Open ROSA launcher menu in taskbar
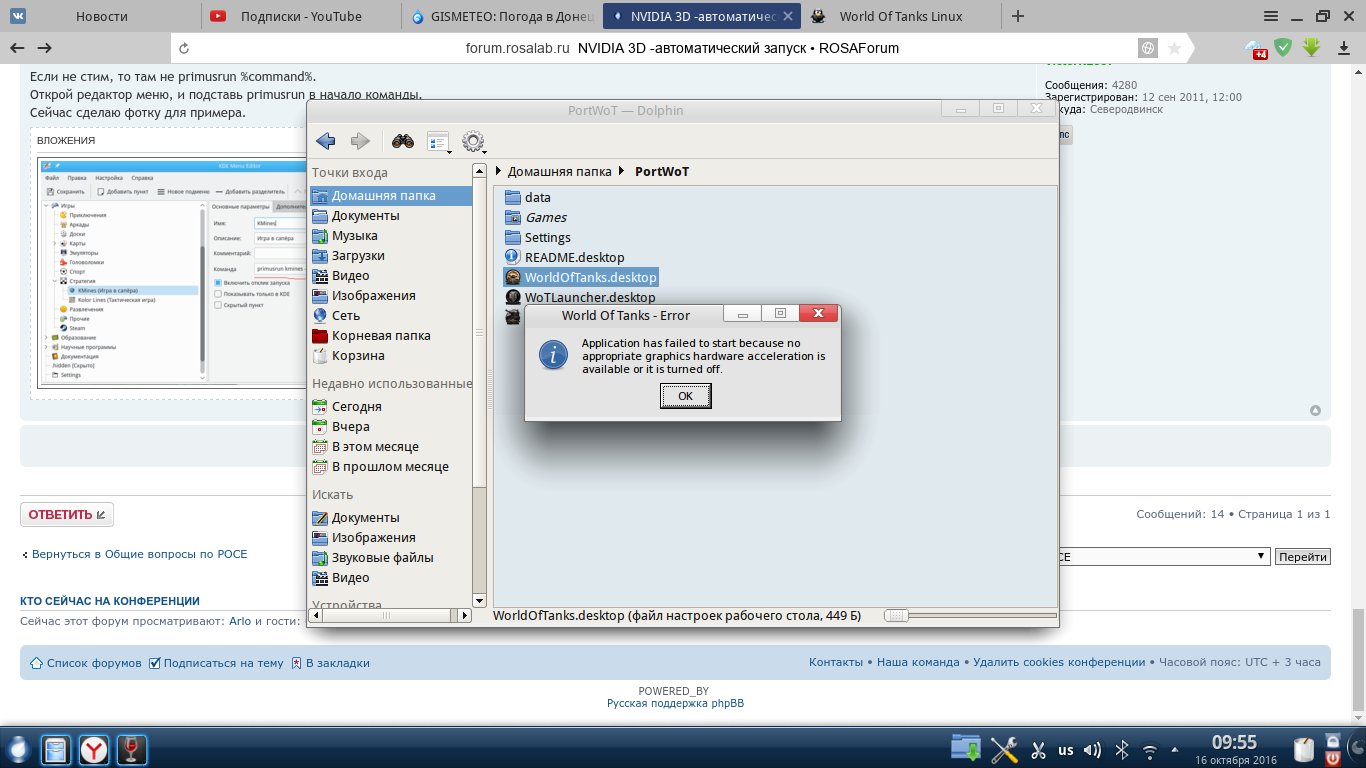This screenshot has width=1366, height=768. (18, 749)
